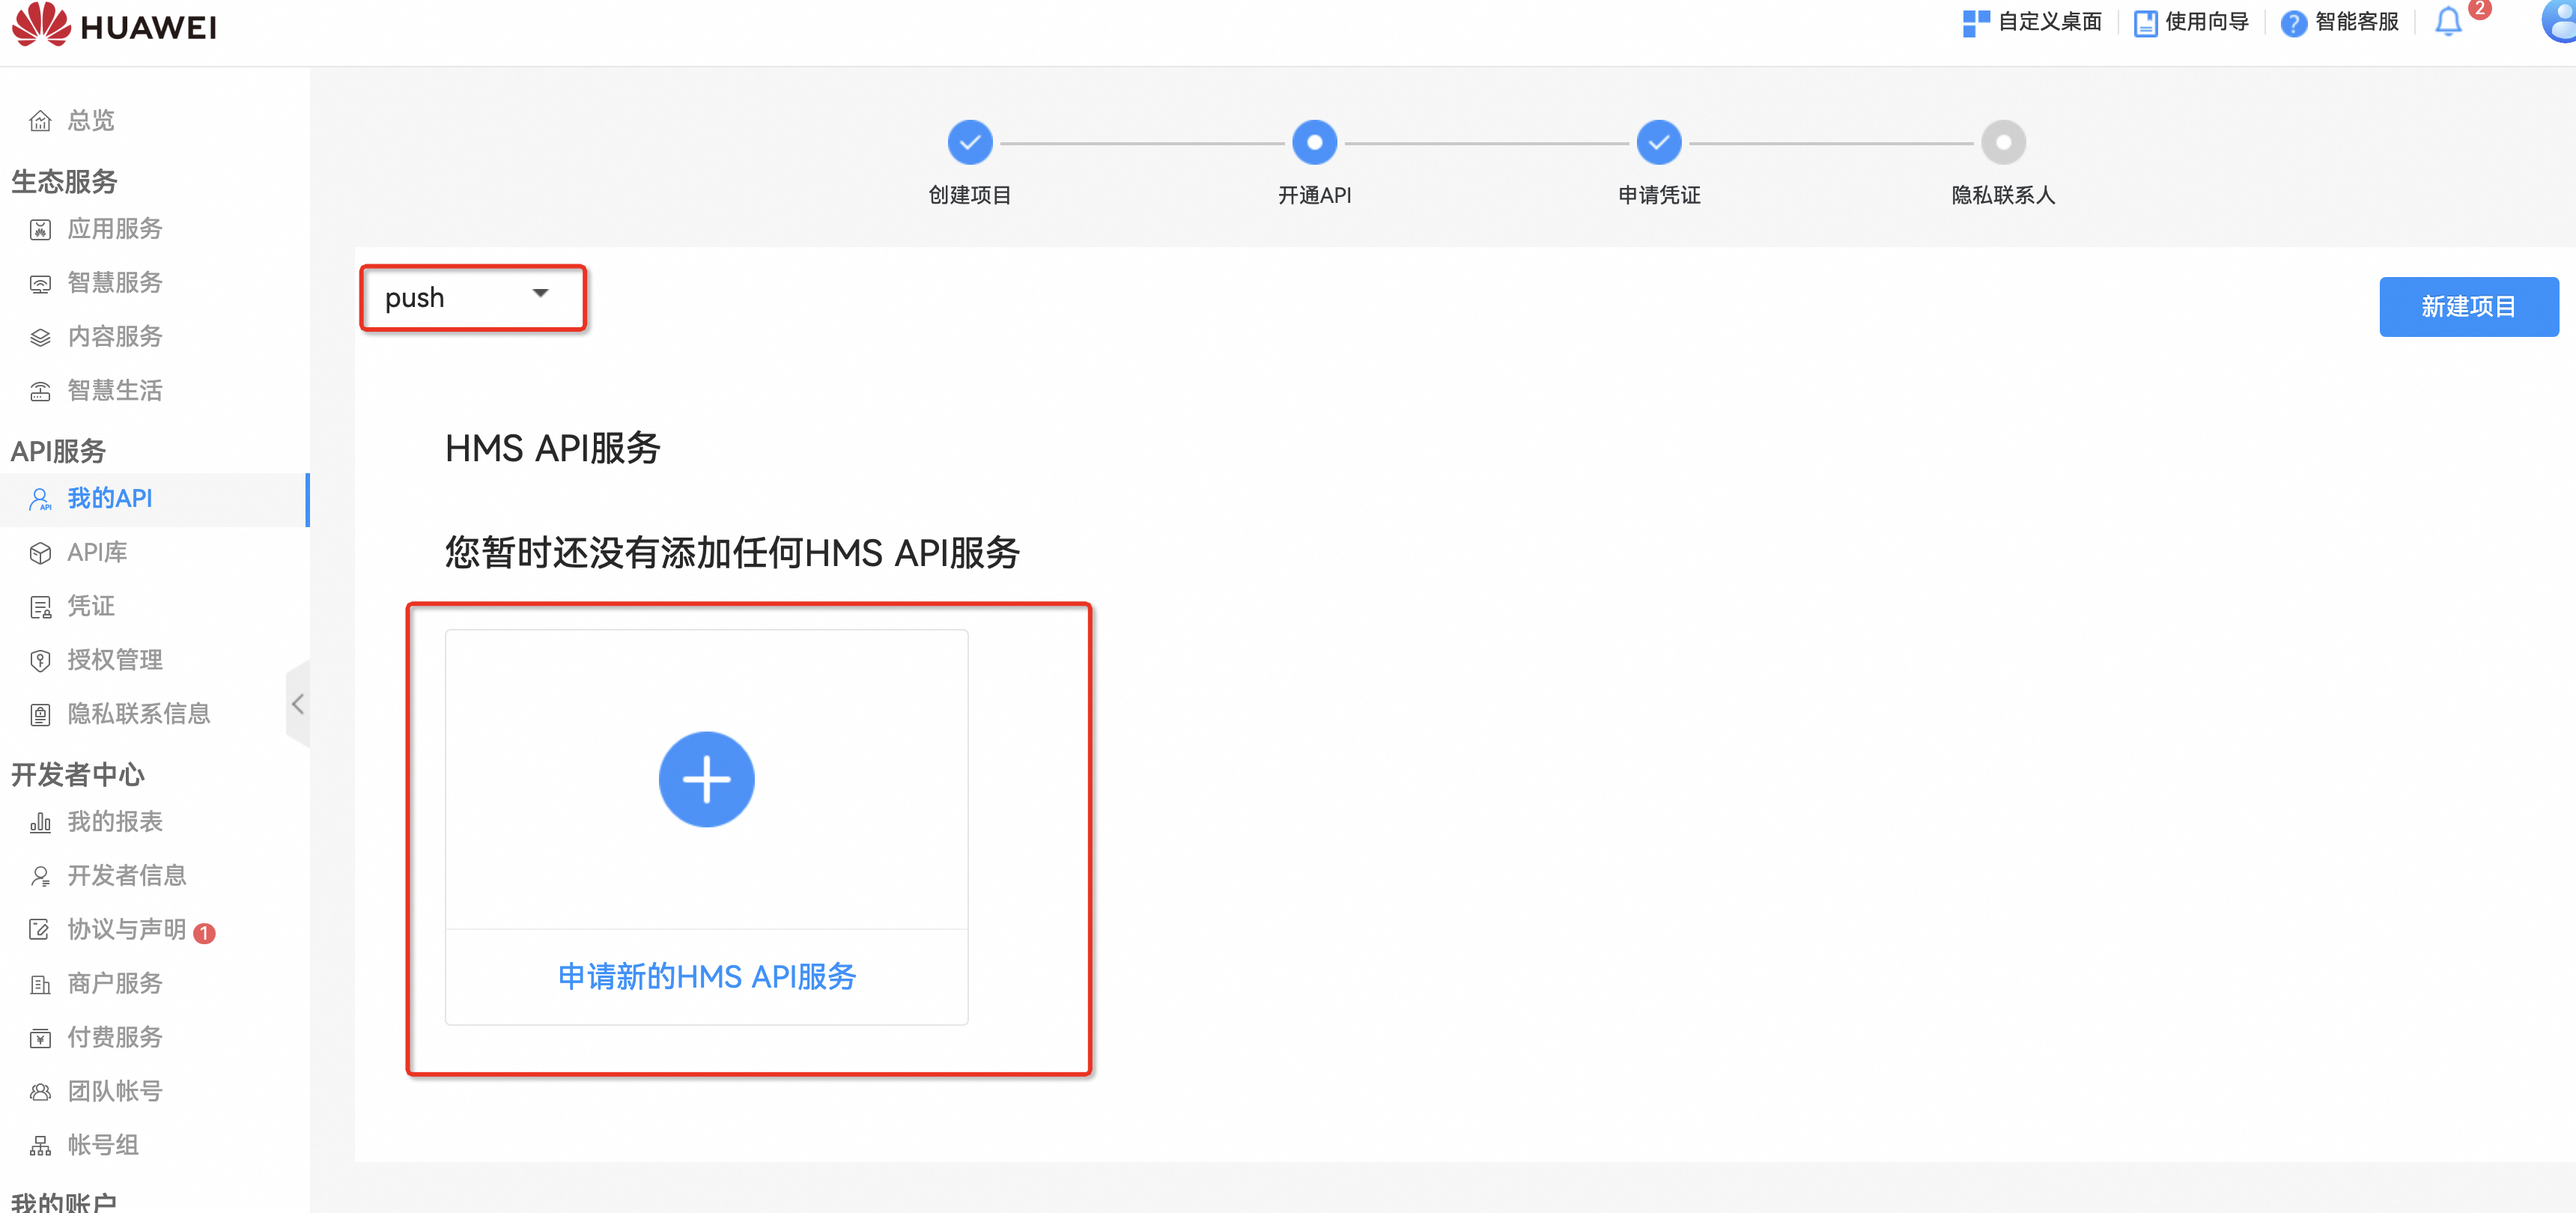The height and width of the screenshot is (1213, 2576).
Task: Click the 创建项目 step label
Action: tap(970, 195)
